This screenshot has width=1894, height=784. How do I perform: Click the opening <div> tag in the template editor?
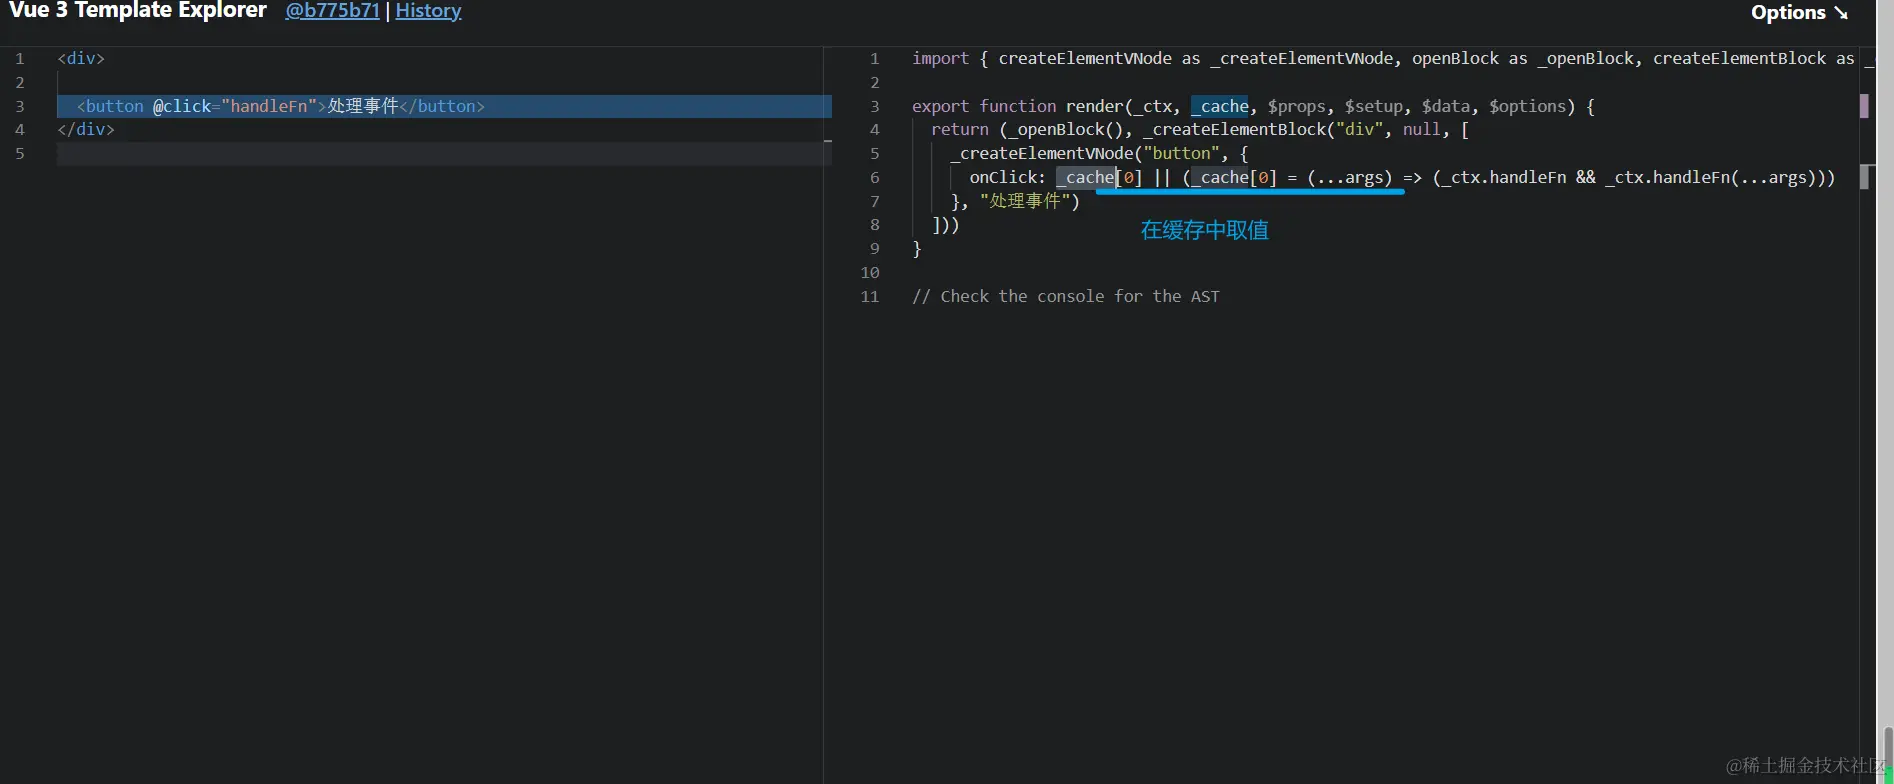point(81,58)
